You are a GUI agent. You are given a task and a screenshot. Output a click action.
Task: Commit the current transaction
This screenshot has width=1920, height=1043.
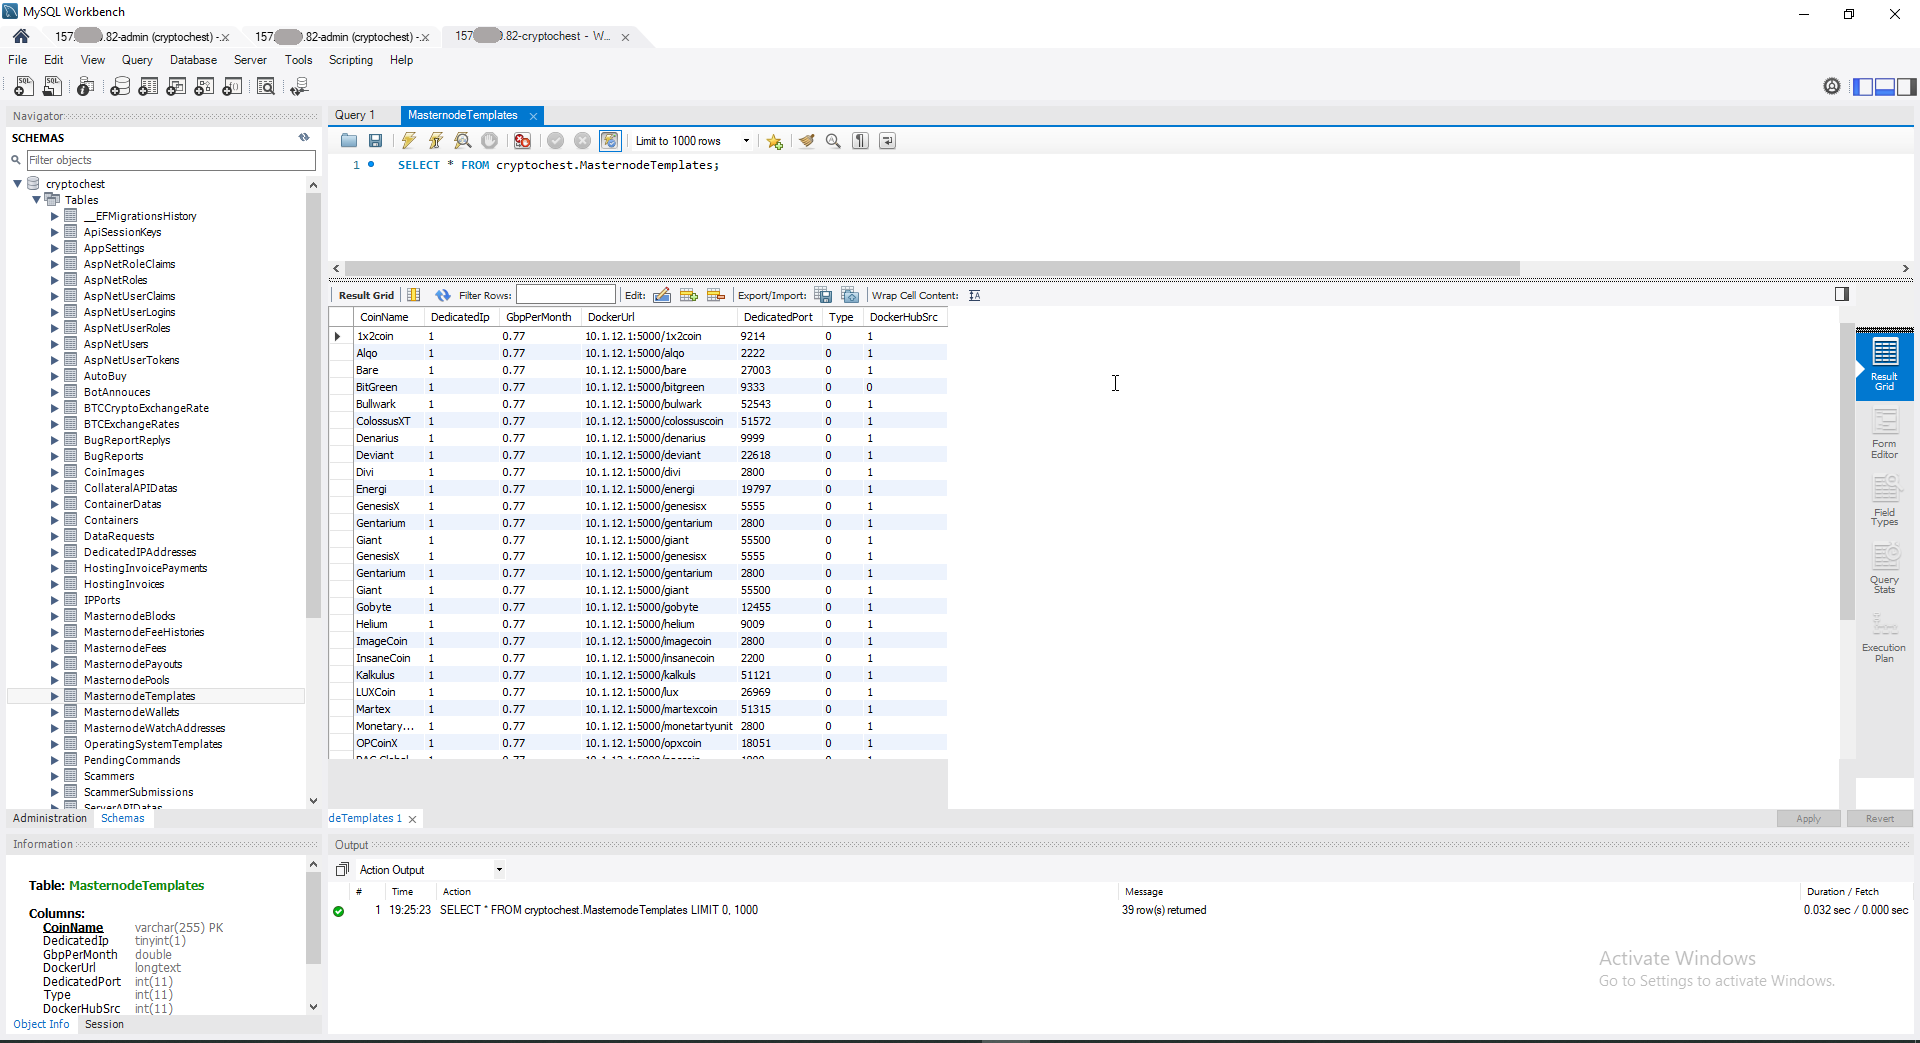click(x=556, y=141)
